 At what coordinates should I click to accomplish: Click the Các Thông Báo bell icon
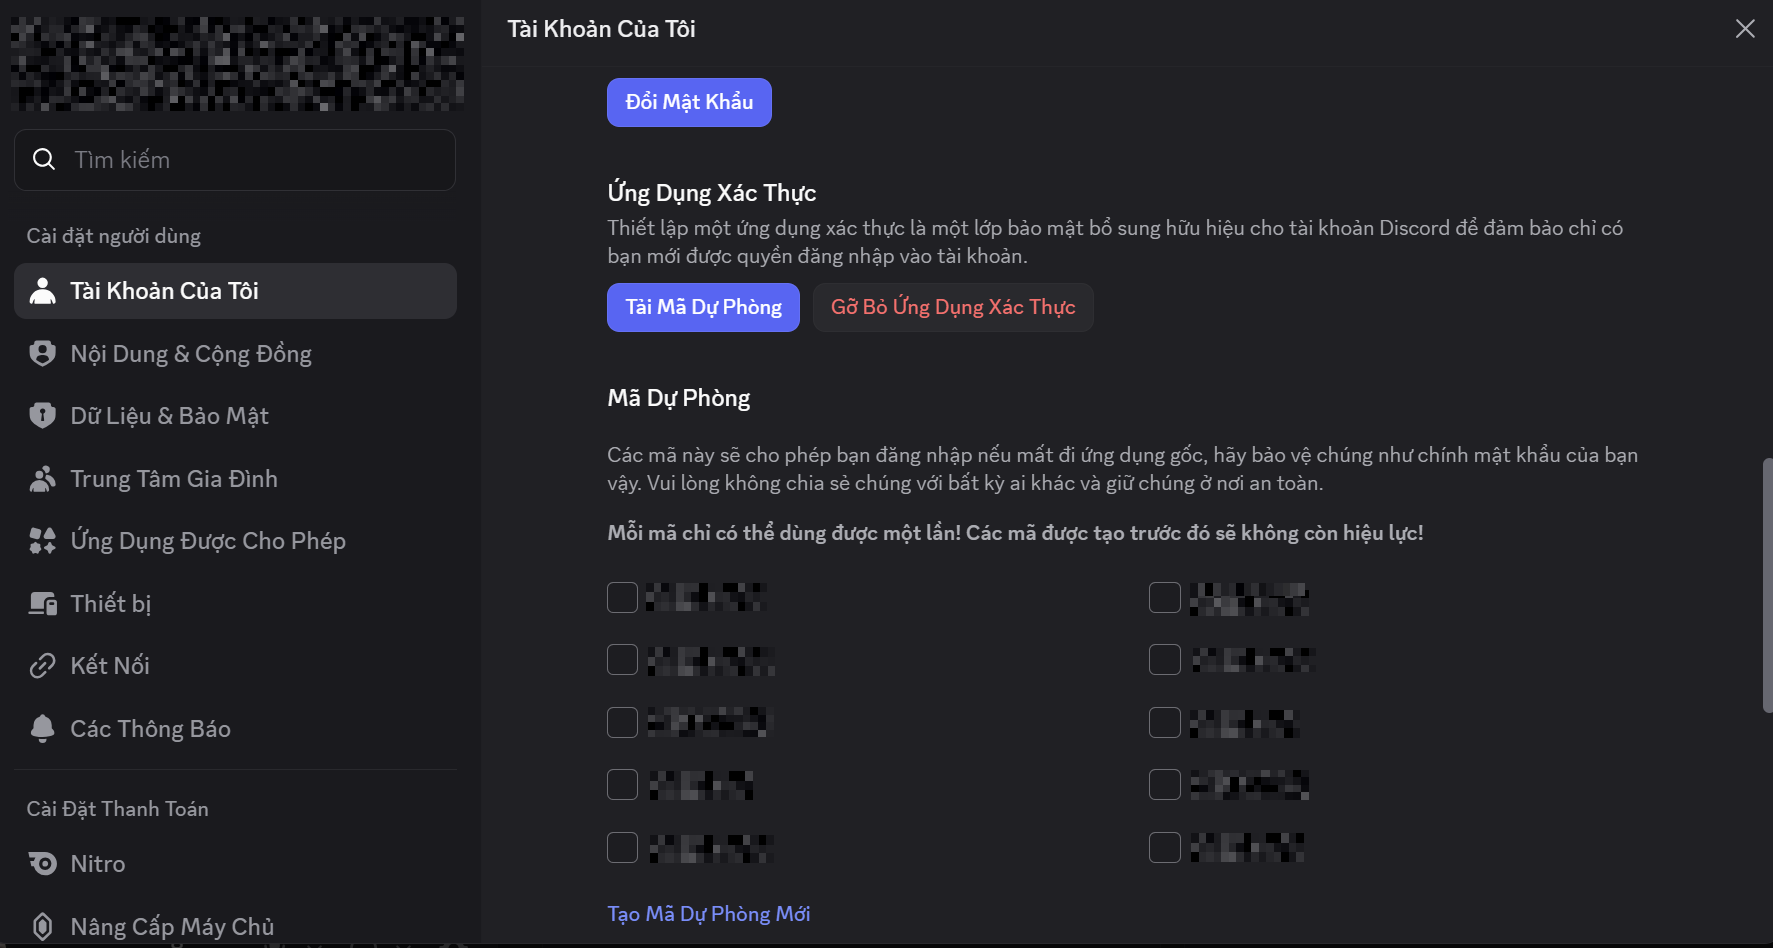point(42,729)
